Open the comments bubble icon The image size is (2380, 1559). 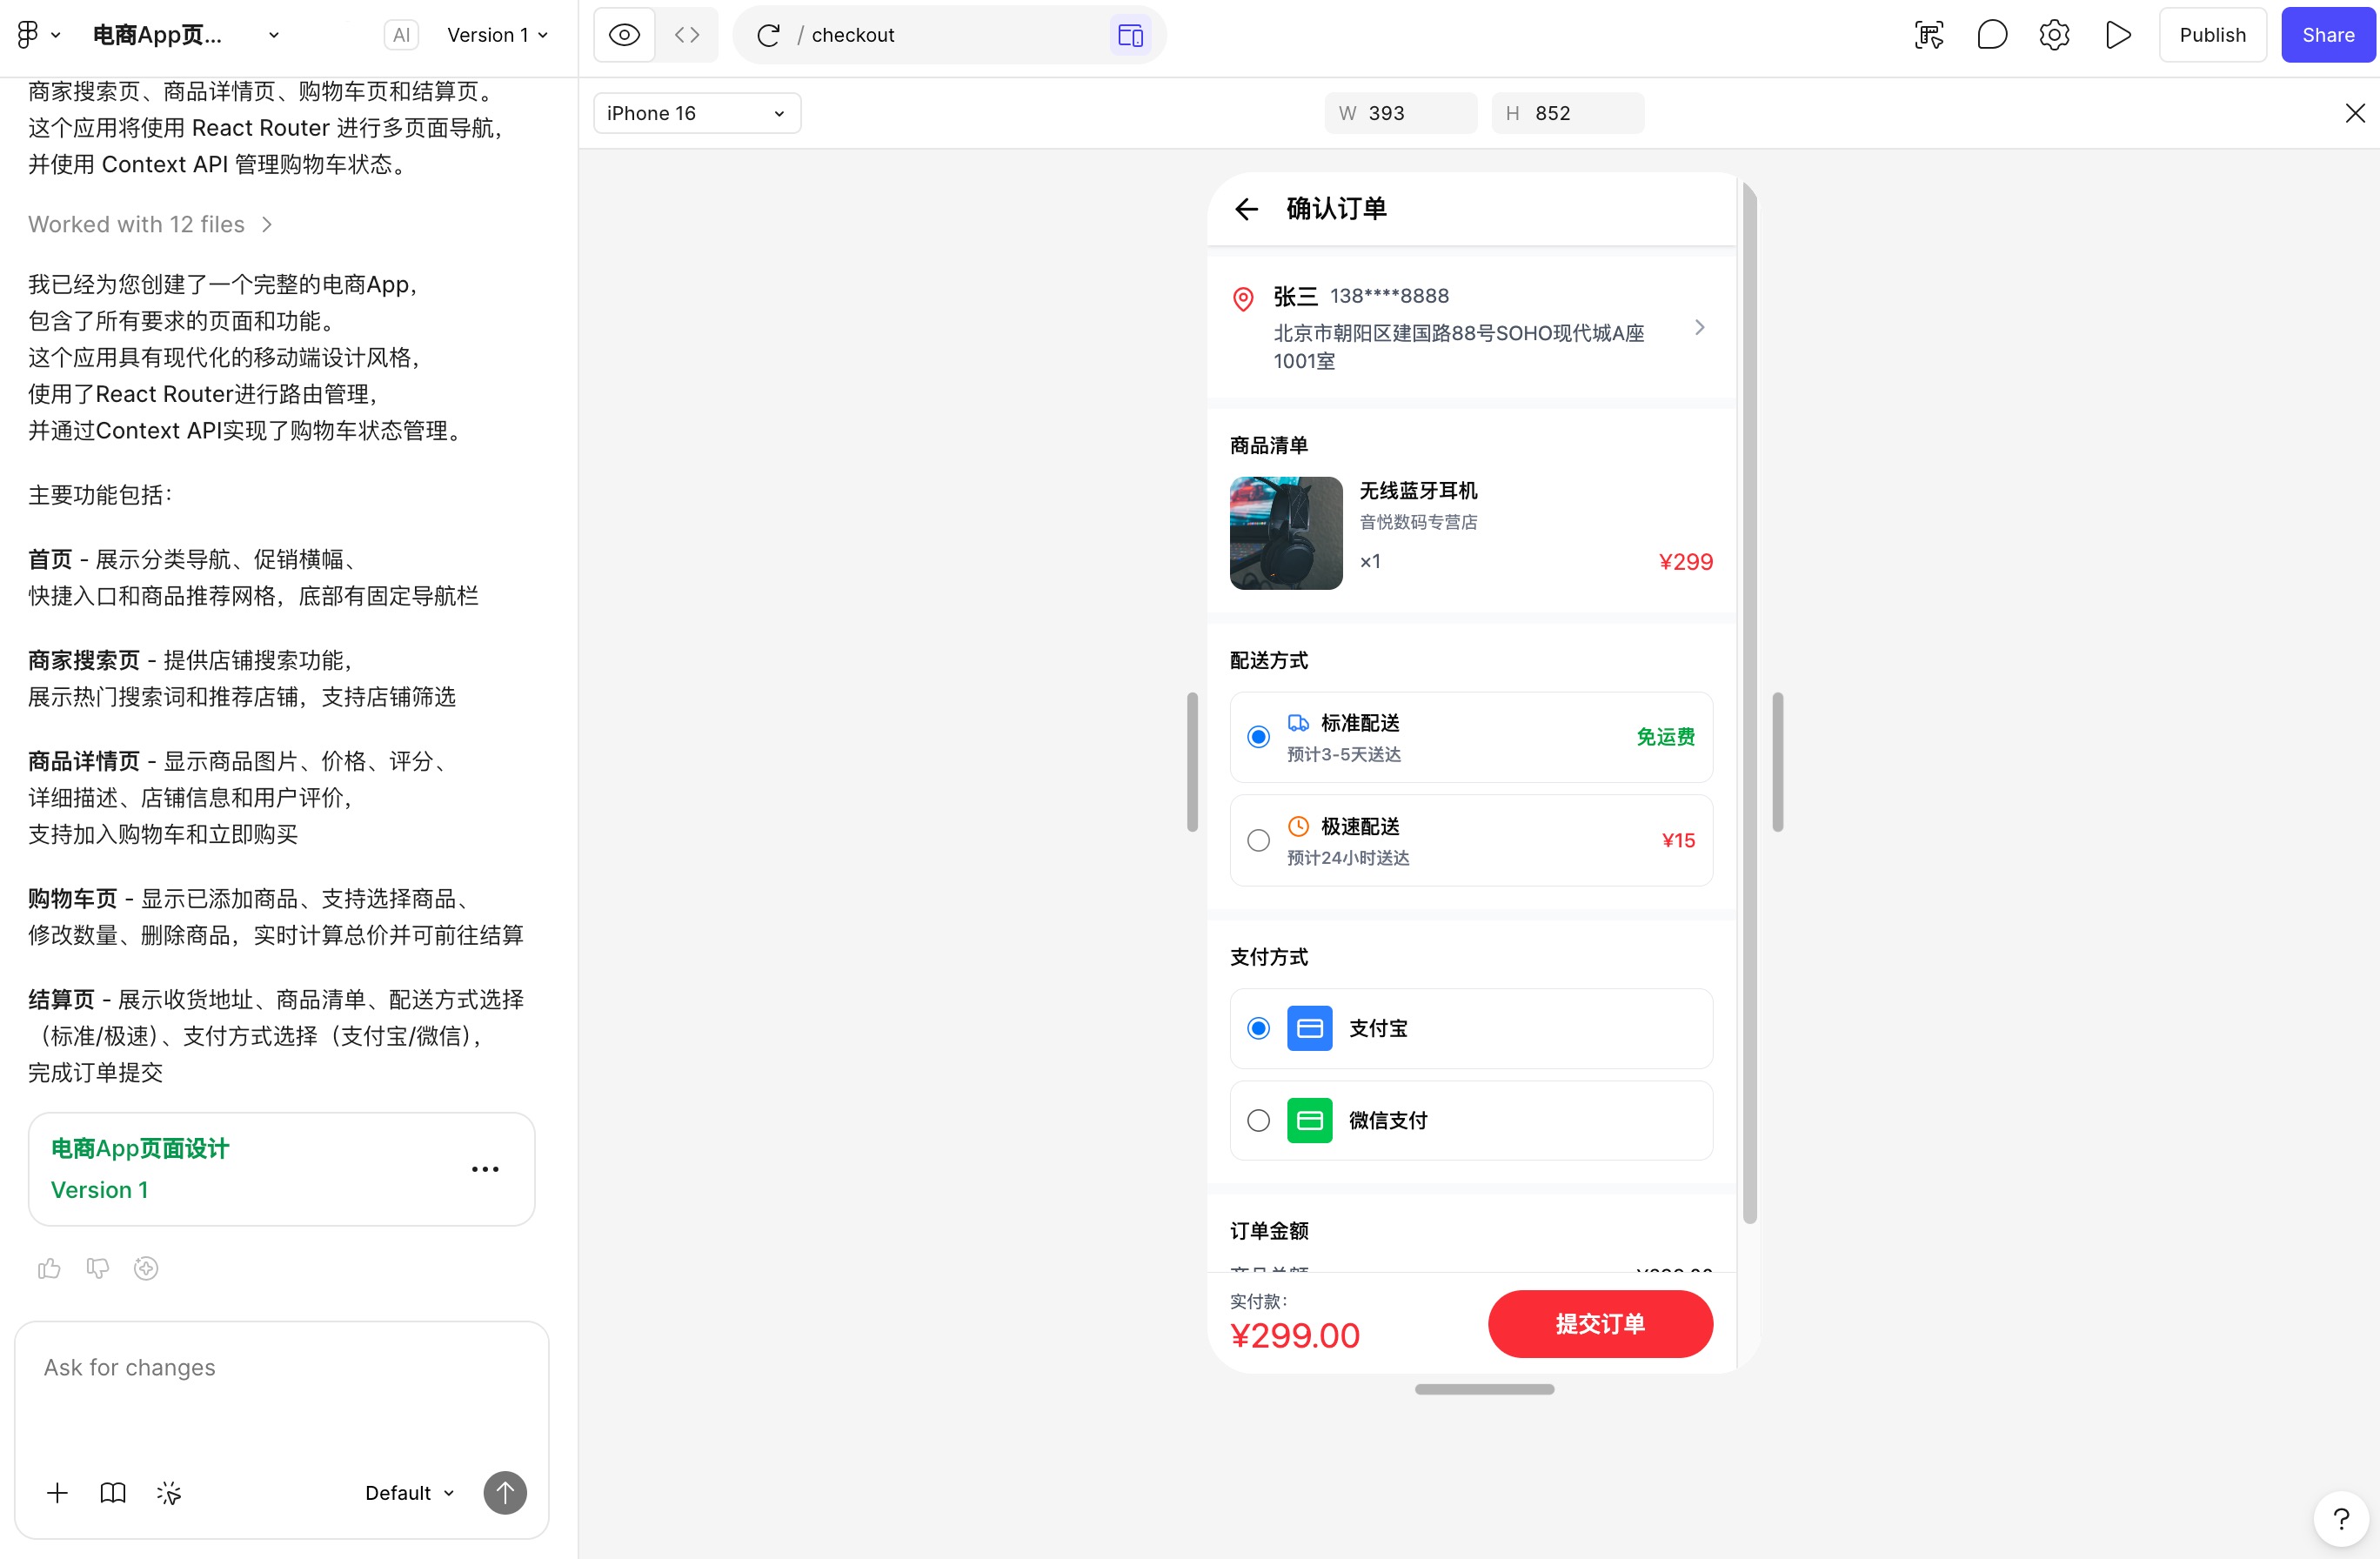pyautogui.click(x=1992, y=35)
